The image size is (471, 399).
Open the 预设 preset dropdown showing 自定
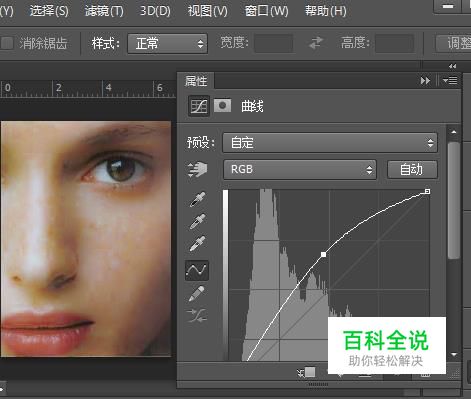(x=330, y=143)
